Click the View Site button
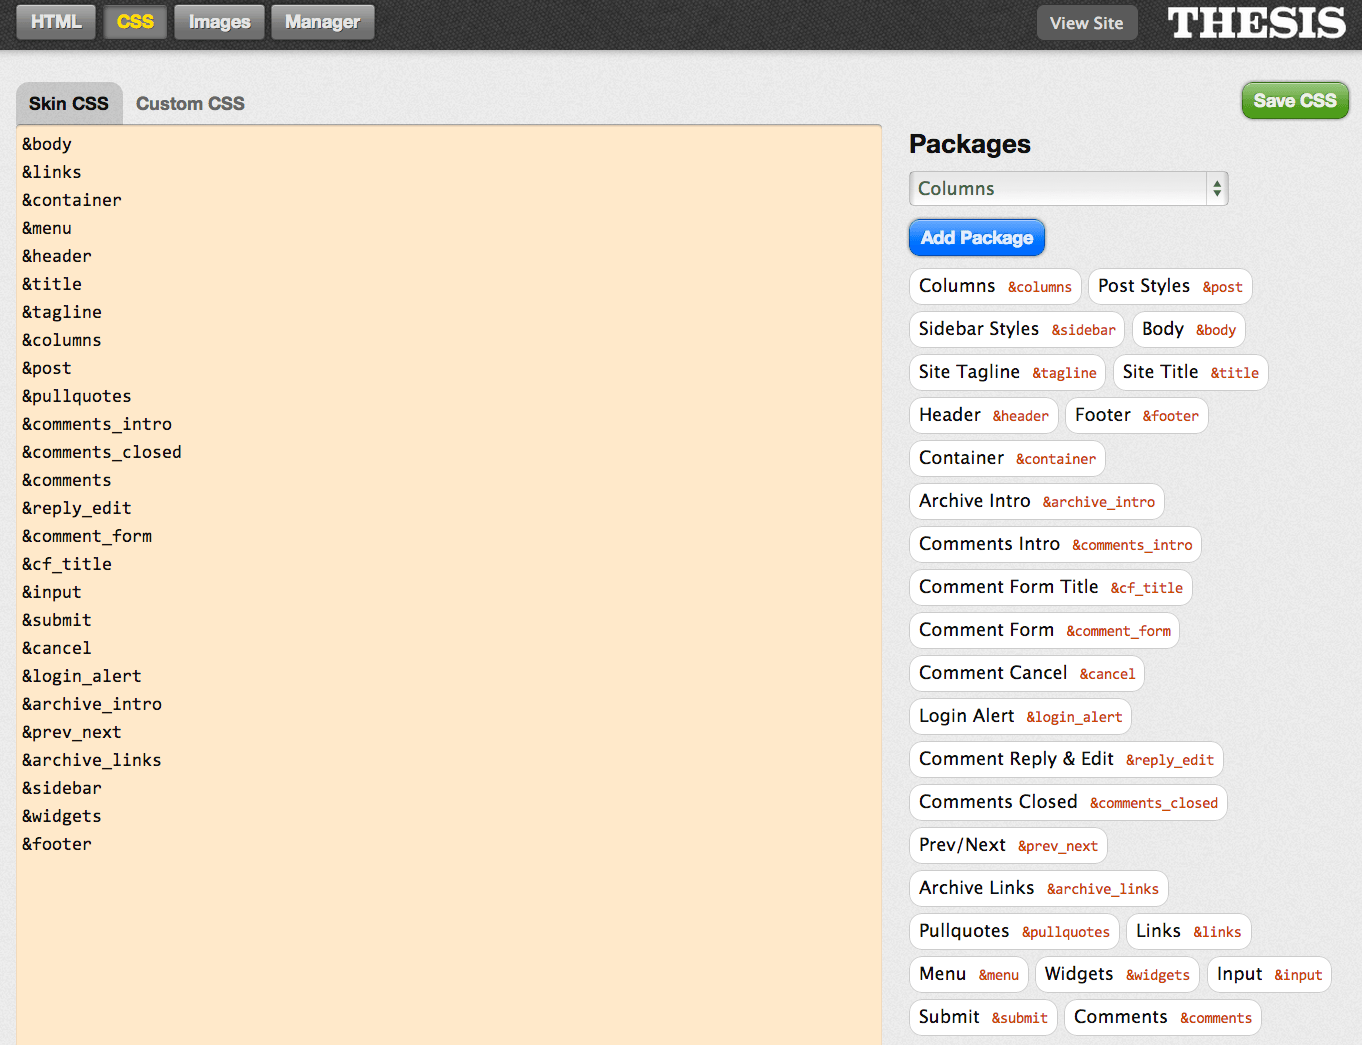The height and width of the screenshot is (1045, 1362). coord(1086,23)
